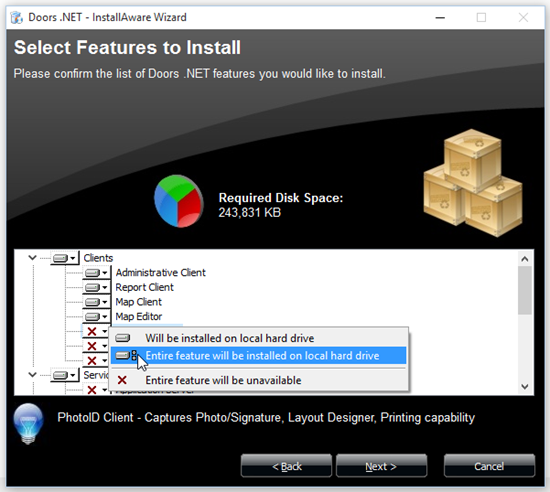Click the feature list scrollbar thumb

(x=525, y=290)
